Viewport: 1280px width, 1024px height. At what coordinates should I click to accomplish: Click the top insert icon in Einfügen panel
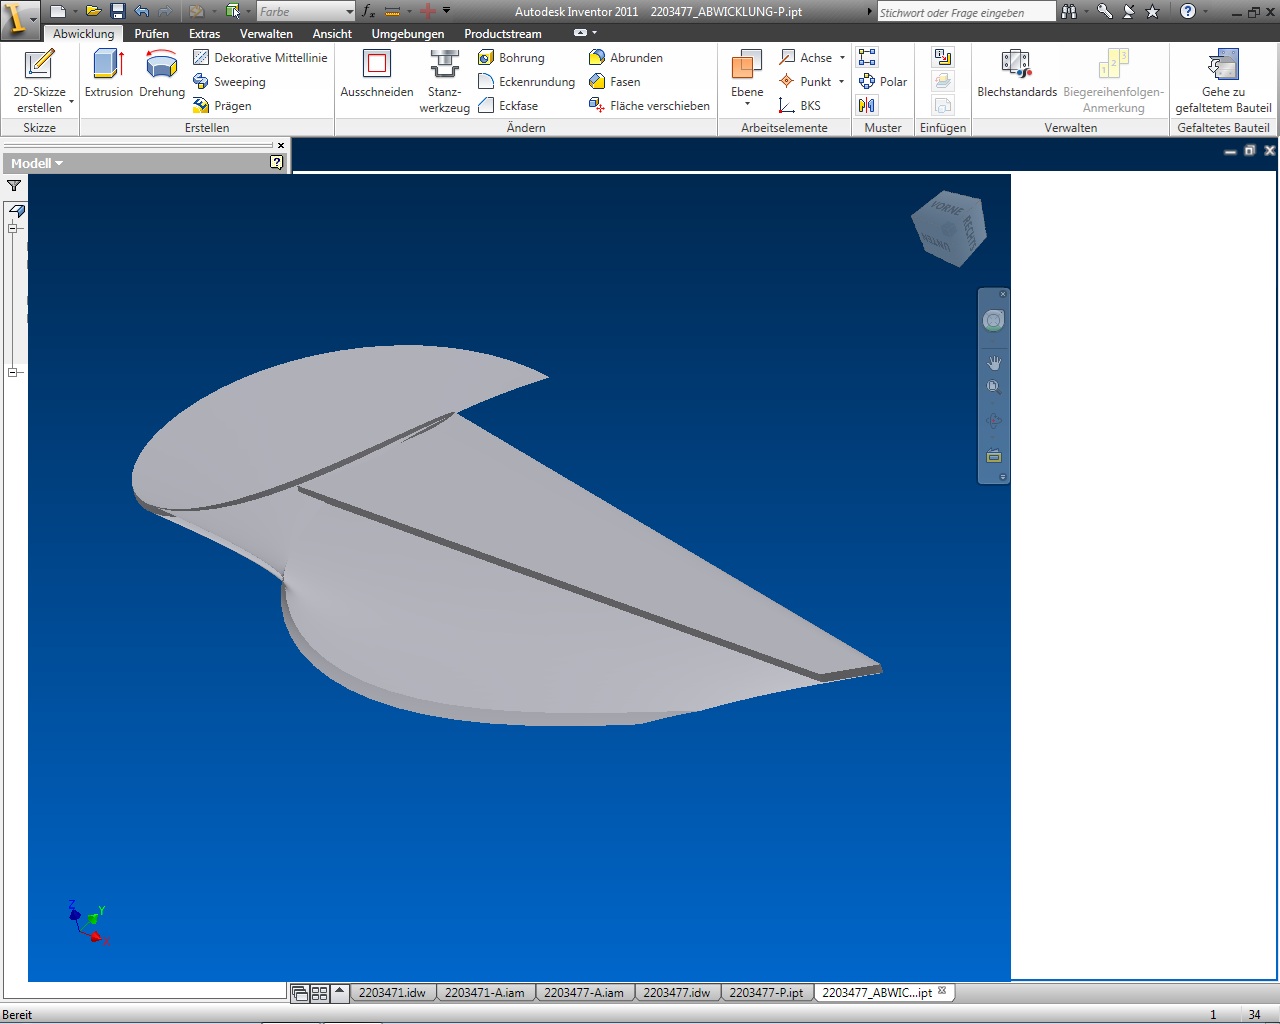[x=943, y=58]
